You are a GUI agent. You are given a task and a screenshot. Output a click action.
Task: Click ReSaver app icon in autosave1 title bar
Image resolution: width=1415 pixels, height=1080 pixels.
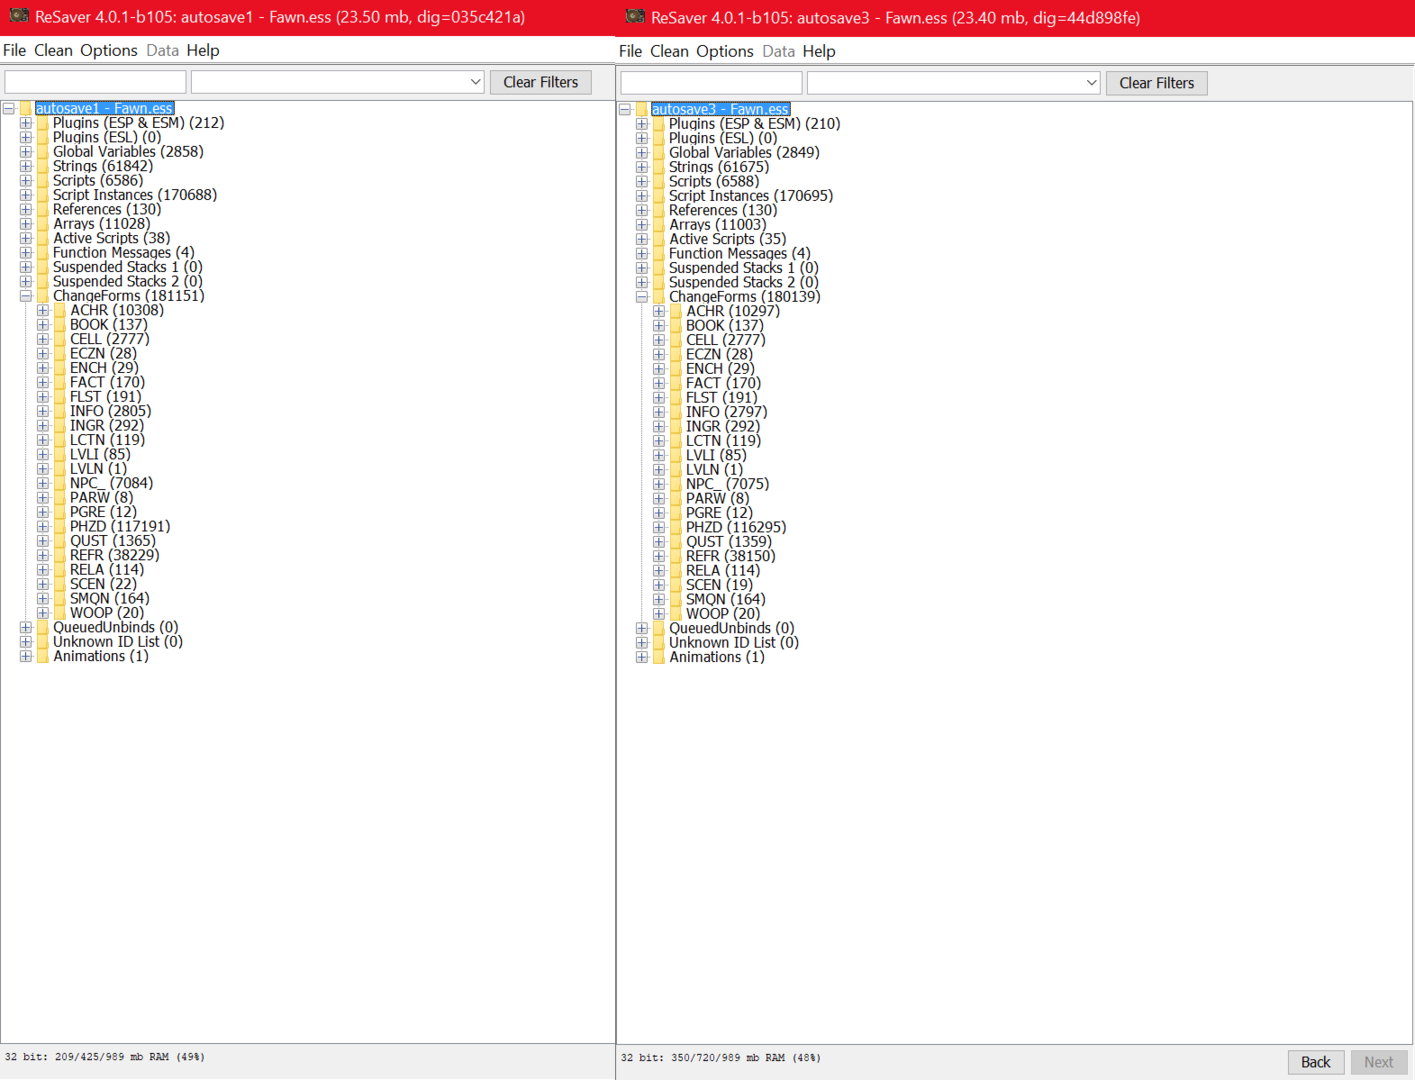[x=19, y=16]
